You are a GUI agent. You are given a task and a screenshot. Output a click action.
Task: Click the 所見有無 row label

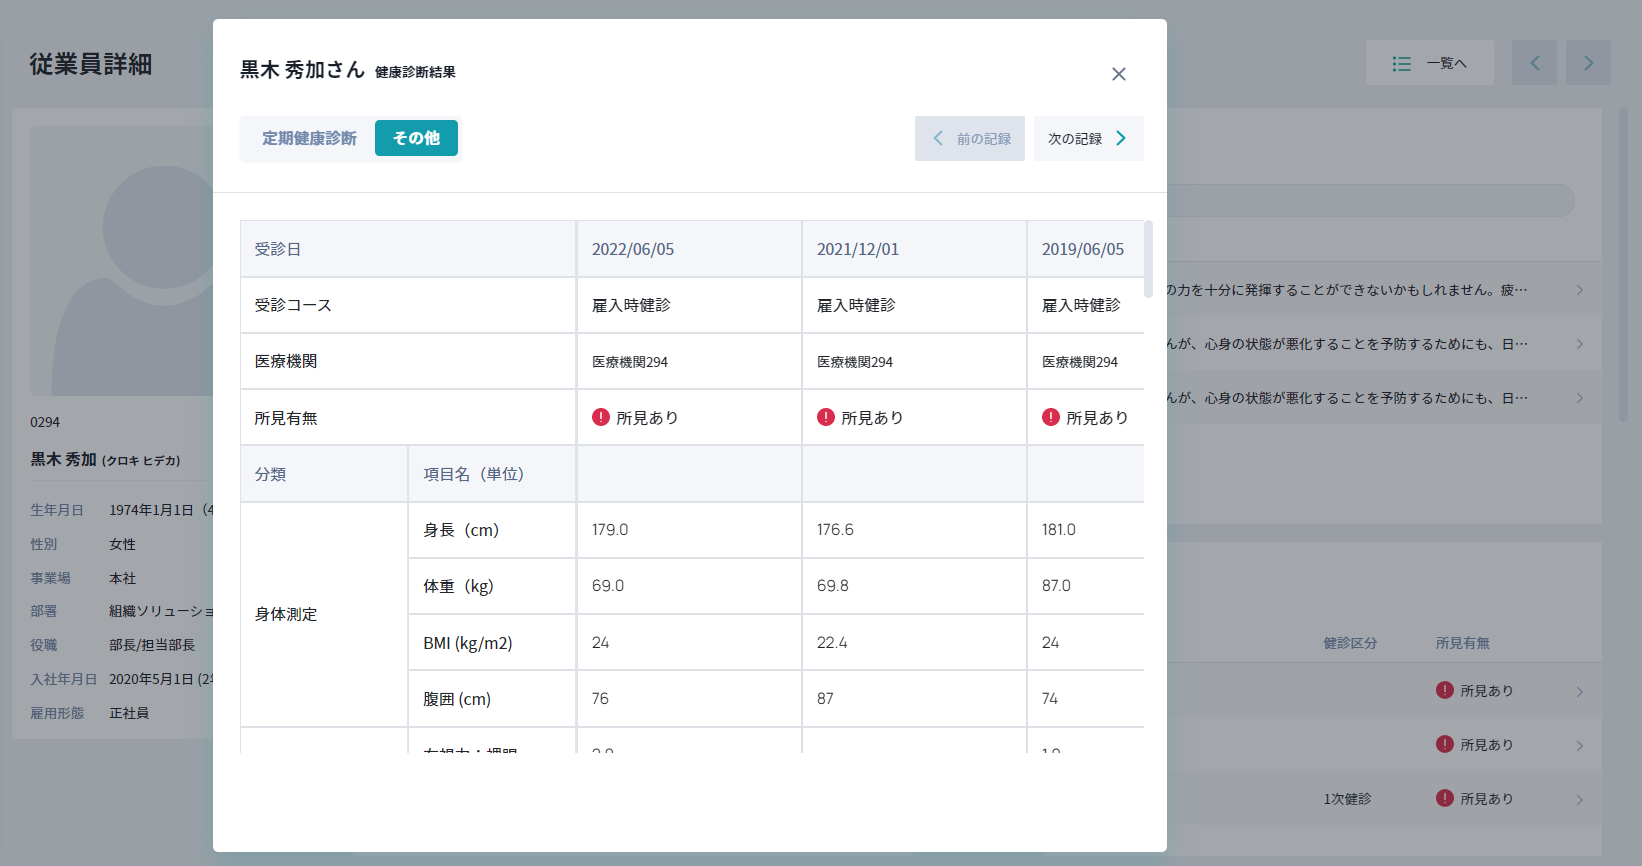coord(286,418)
